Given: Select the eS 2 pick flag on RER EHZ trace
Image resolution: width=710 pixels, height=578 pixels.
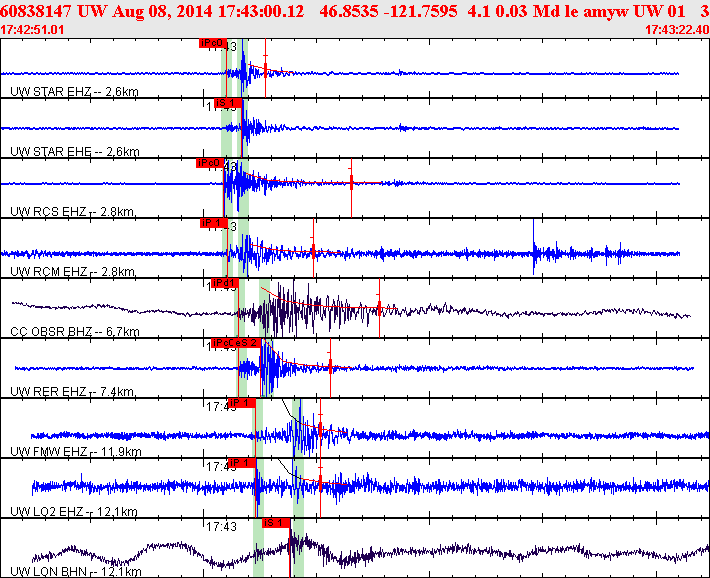Looking at the screenshot, I should pos(249,343).
